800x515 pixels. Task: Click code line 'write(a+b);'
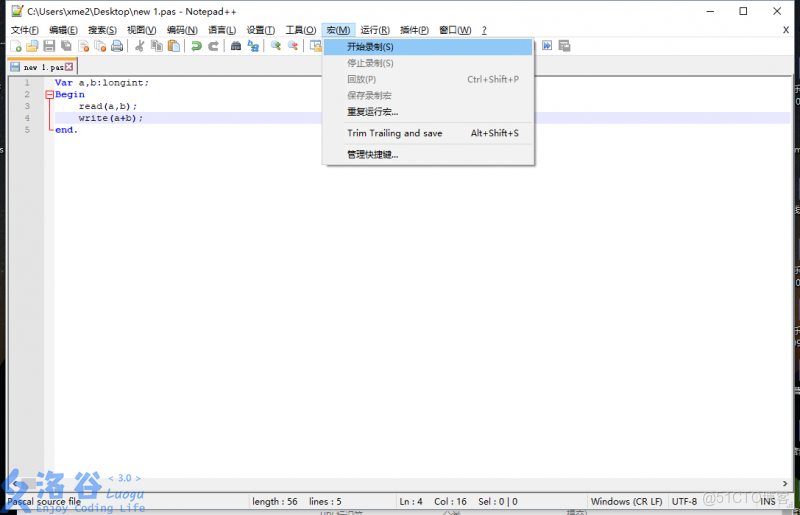pos(111,118)
